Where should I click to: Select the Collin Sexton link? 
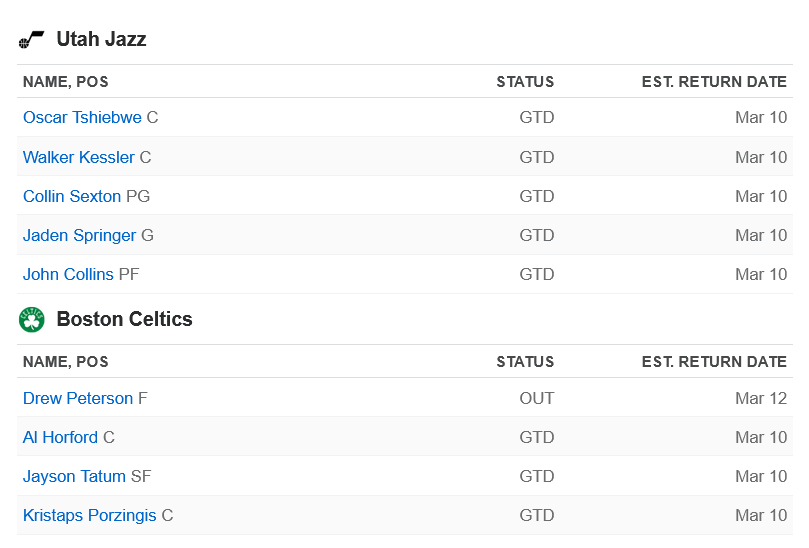pos(72,196)
